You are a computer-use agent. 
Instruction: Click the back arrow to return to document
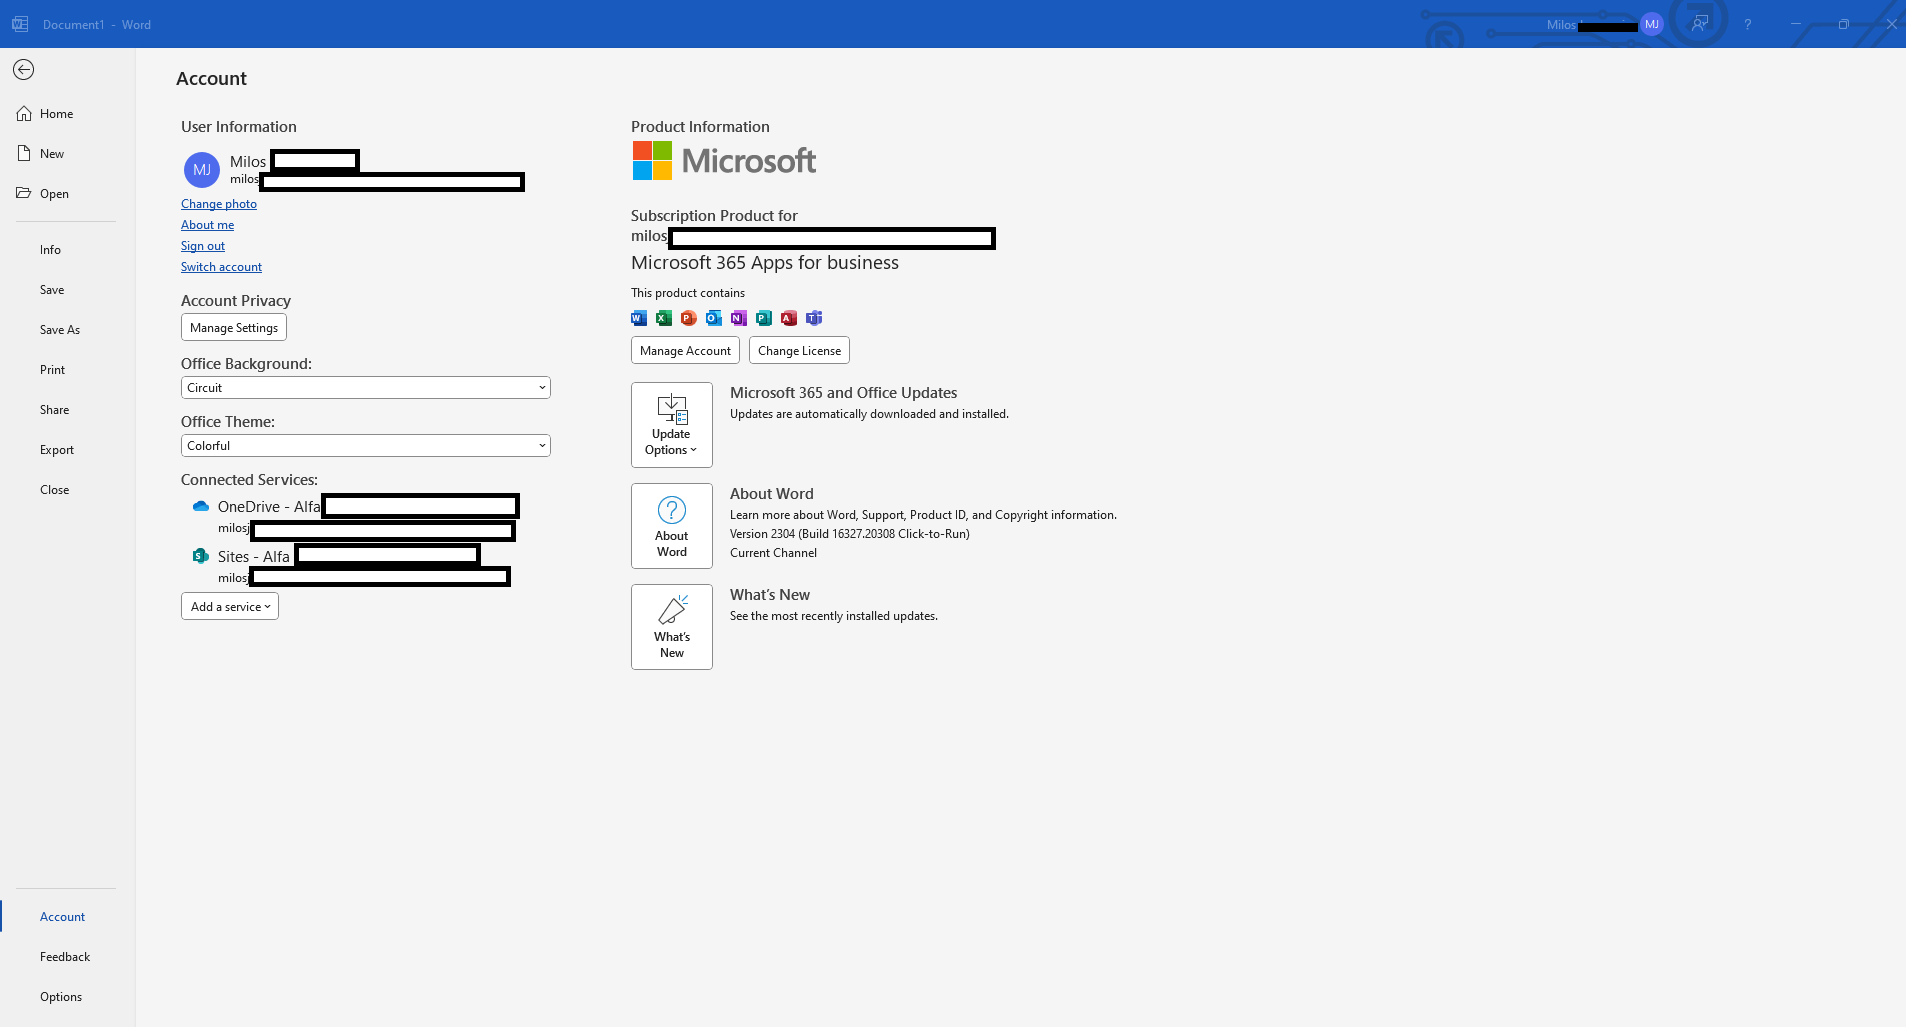pyautogui.click(x=24, y=69)
